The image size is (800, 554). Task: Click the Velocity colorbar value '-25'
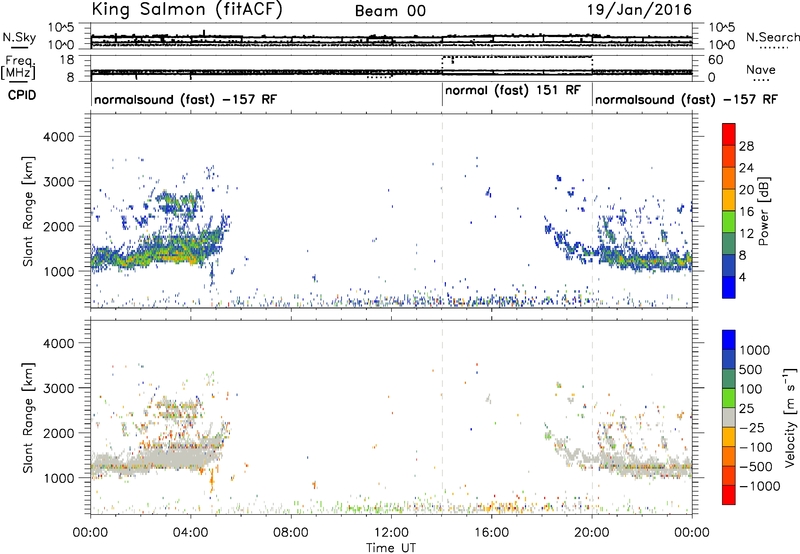(752, 427)
